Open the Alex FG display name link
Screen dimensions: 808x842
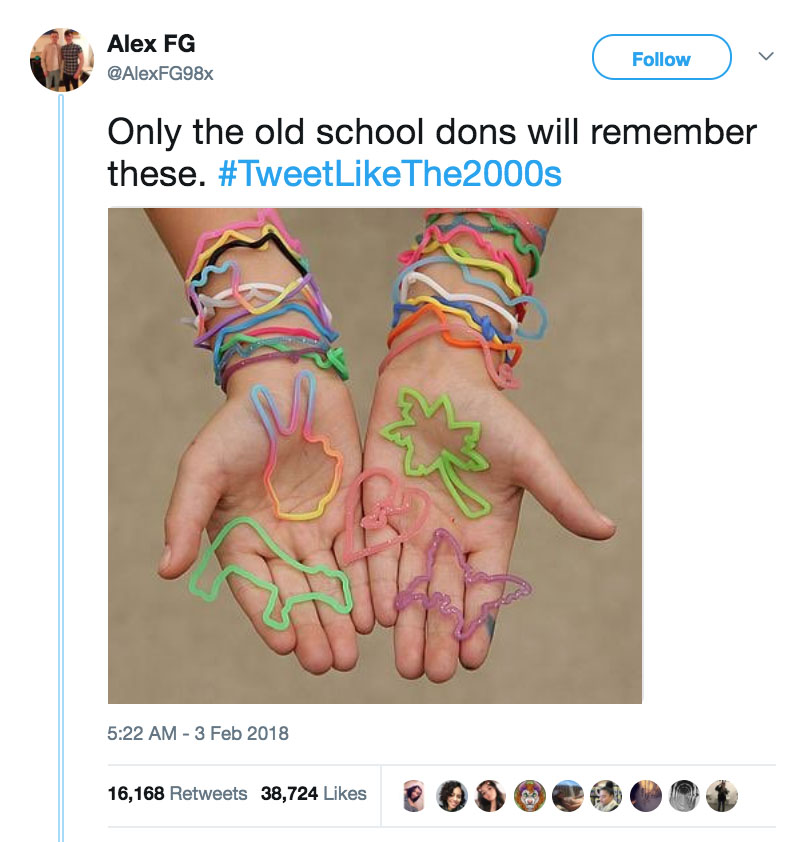click(x=151, y=43)
